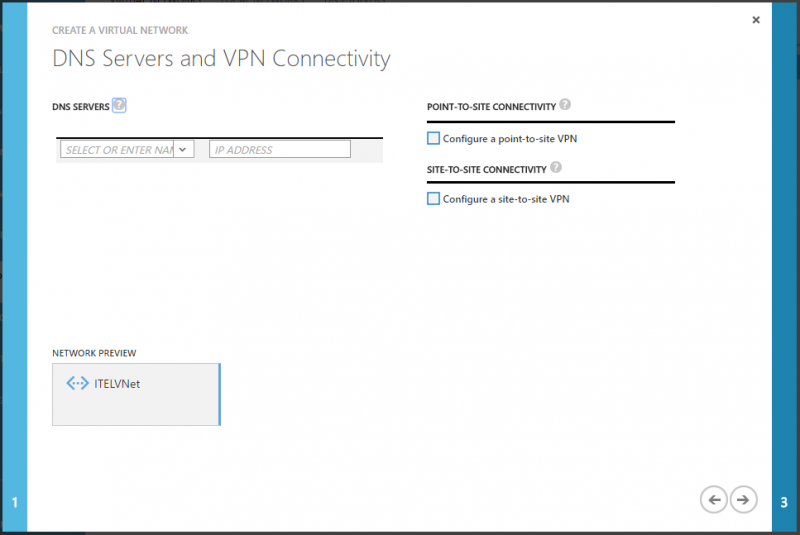Click the 'Configure a point-to-site VPN' label
The width and height of the screenshot is (800, 535).
pos(510,139)
